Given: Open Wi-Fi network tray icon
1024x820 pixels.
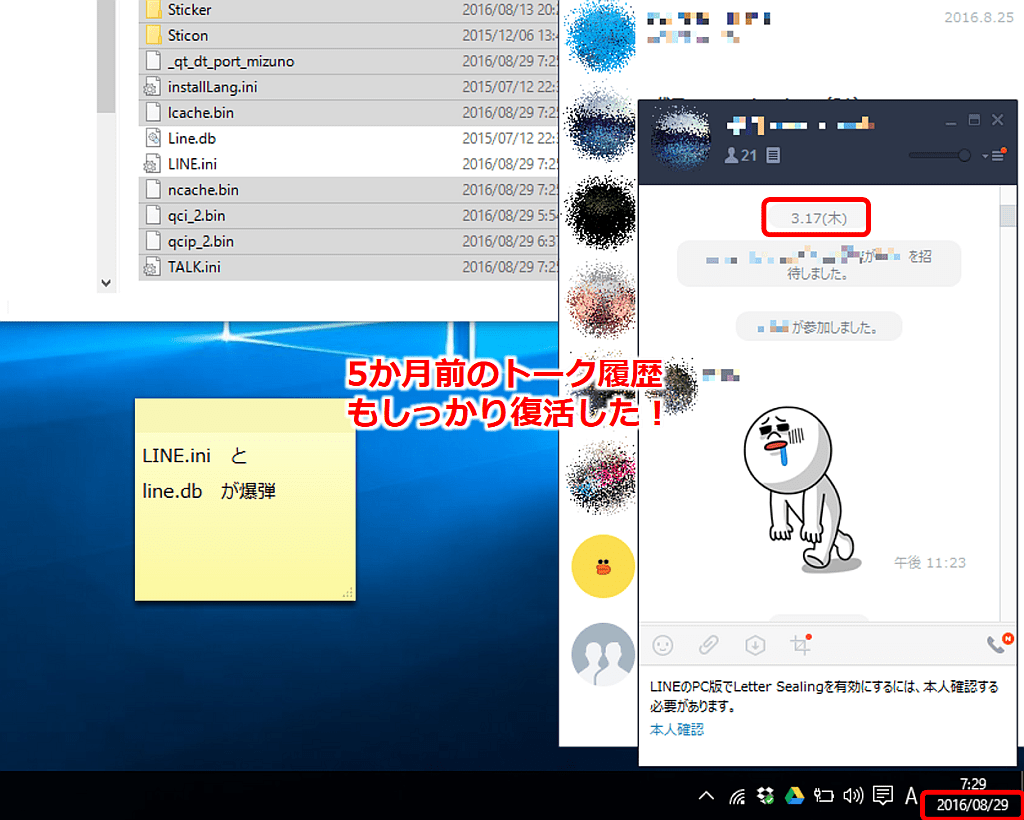Looking at the screenshot, I should pyautogui.click(x=737, y=795).
